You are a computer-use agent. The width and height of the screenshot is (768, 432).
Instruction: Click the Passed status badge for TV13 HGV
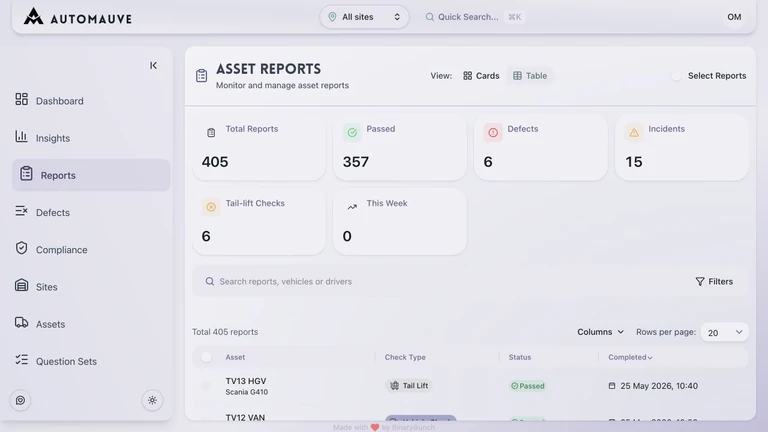coord(528,386)
